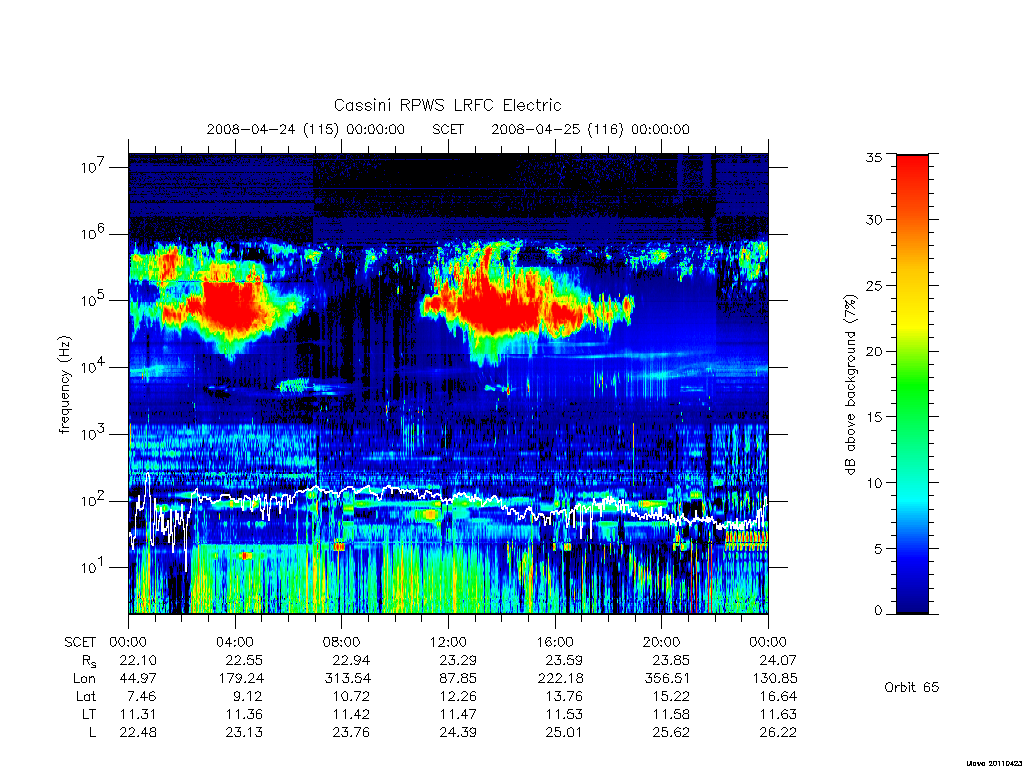1024x768 pixels.
Task: Click the 10^1 frequency tick label
Action: pos(91,567)
